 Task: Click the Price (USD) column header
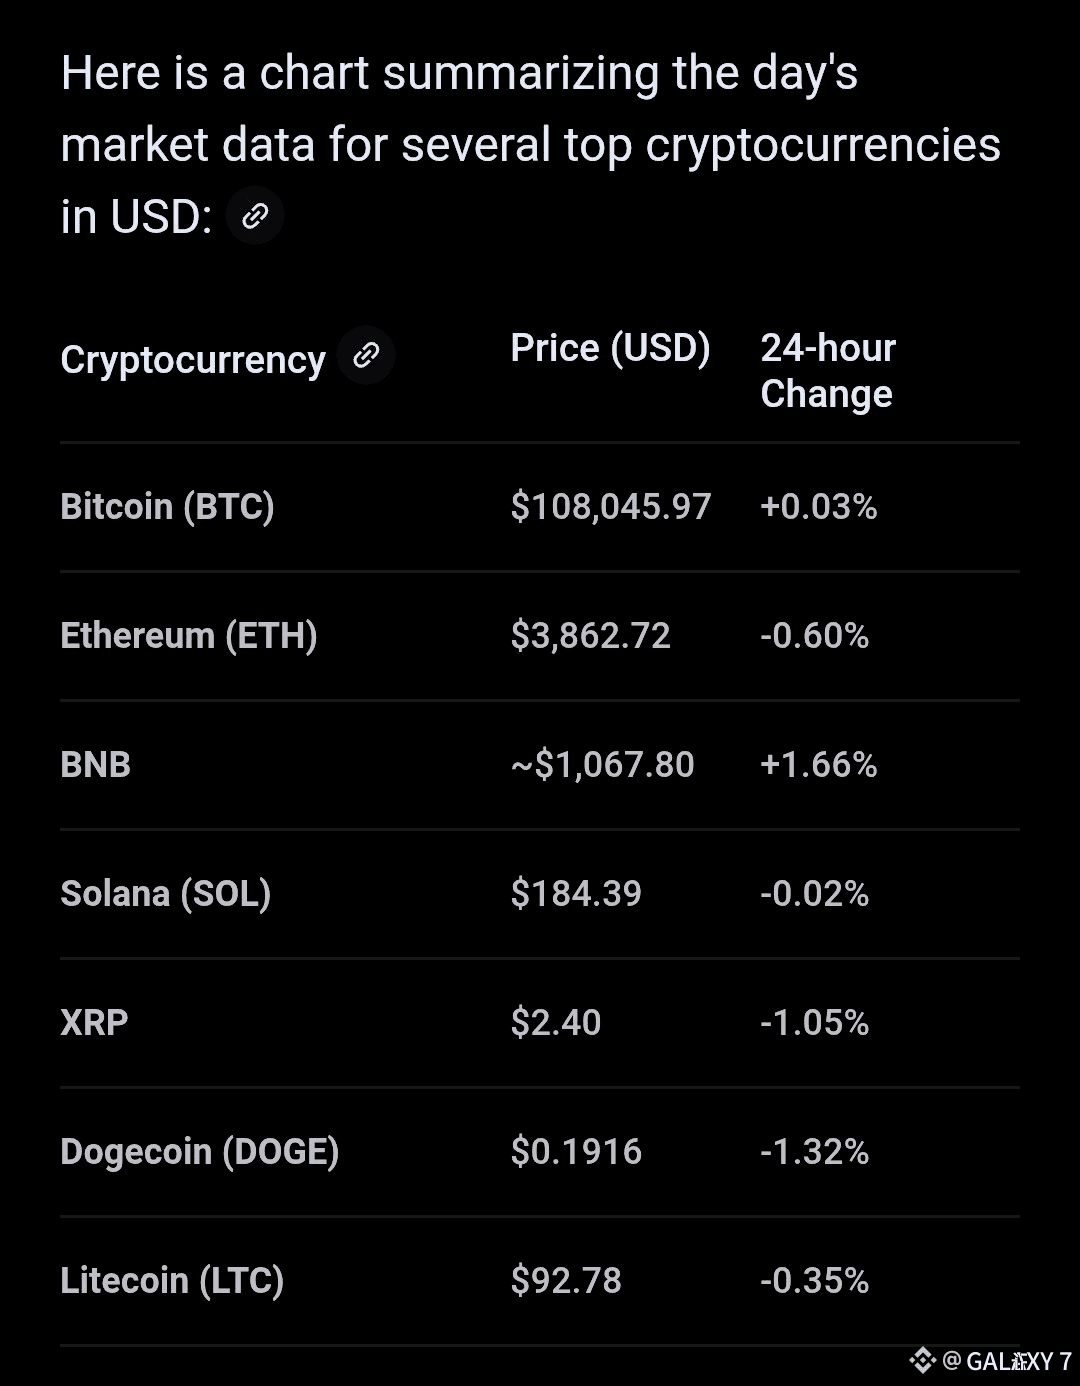coord(610,348)
